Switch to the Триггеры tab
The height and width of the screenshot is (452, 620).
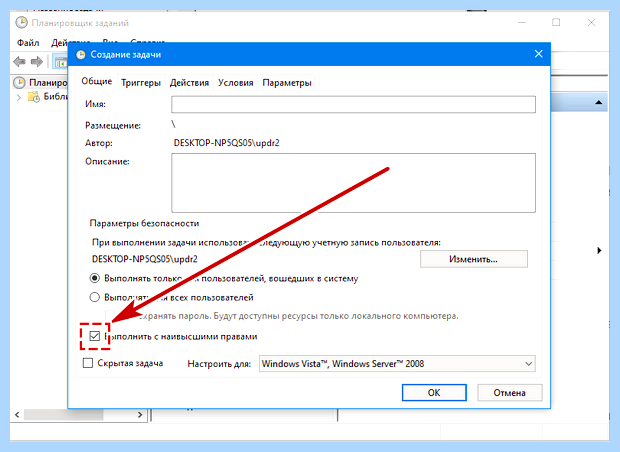[x=141, y=83]
